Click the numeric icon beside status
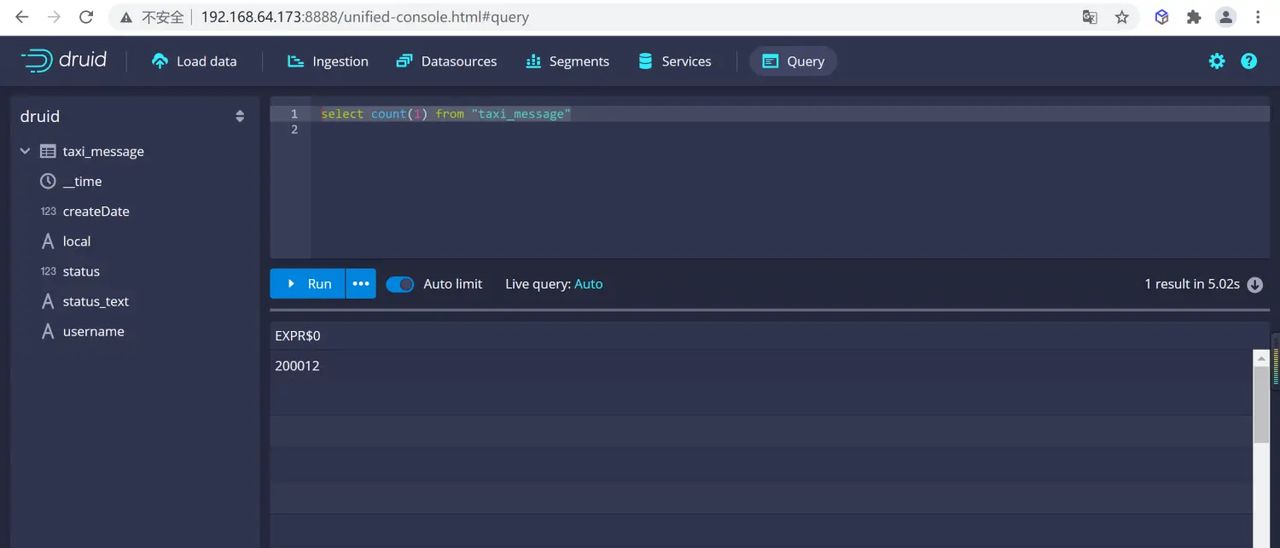Screen dimensions: 1280x548 (48, 271)
